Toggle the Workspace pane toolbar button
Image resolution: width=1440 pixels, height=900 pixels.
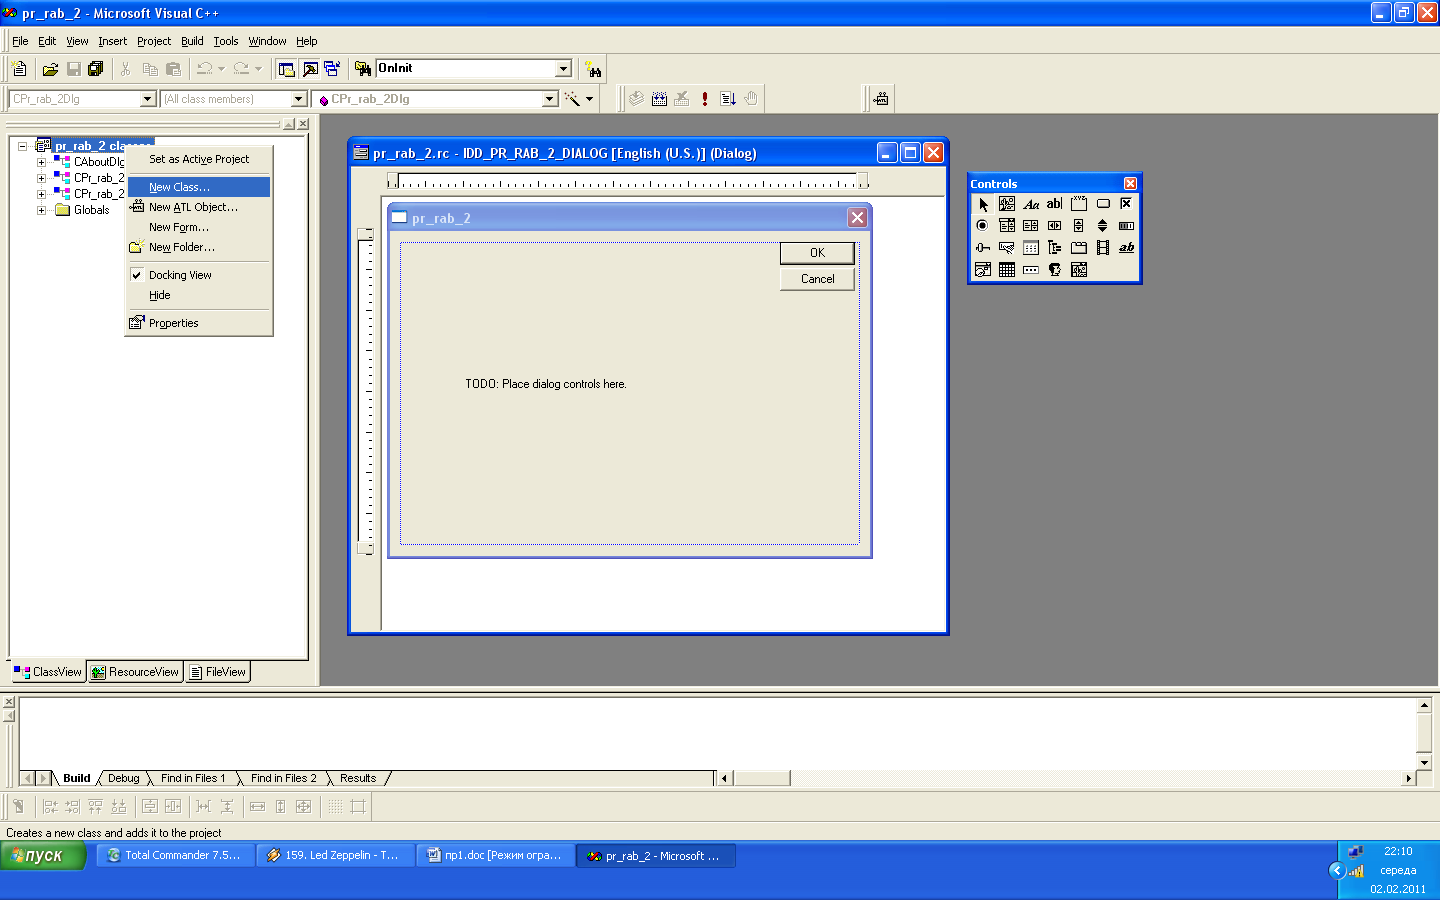(x=287, y=69)
